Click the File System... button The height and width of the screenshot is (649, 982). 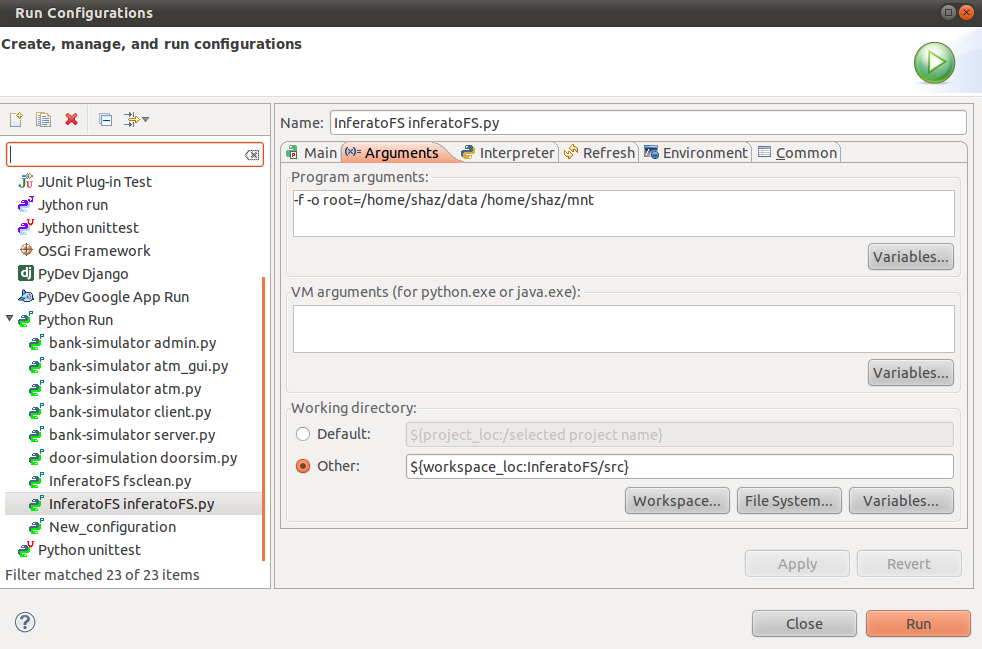point(788,501)
